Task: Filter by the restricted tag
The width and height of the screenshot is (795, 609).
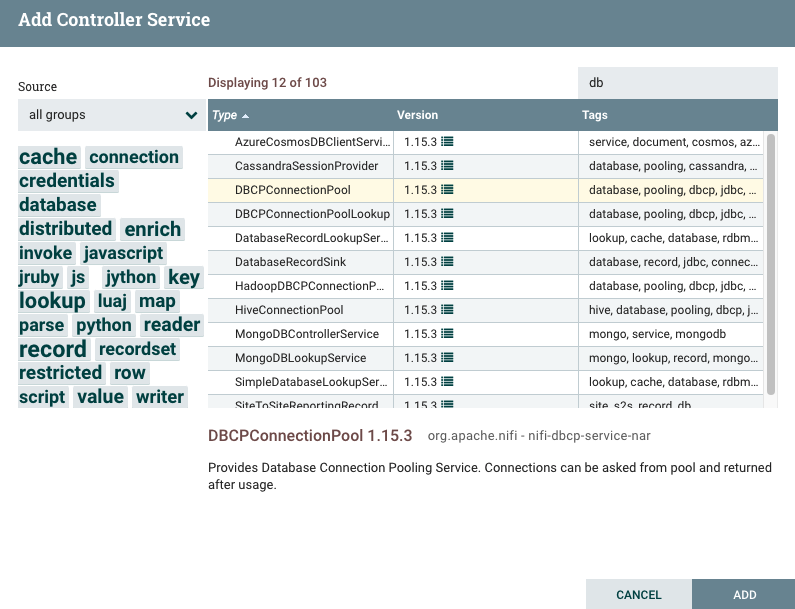Action: 60,373
